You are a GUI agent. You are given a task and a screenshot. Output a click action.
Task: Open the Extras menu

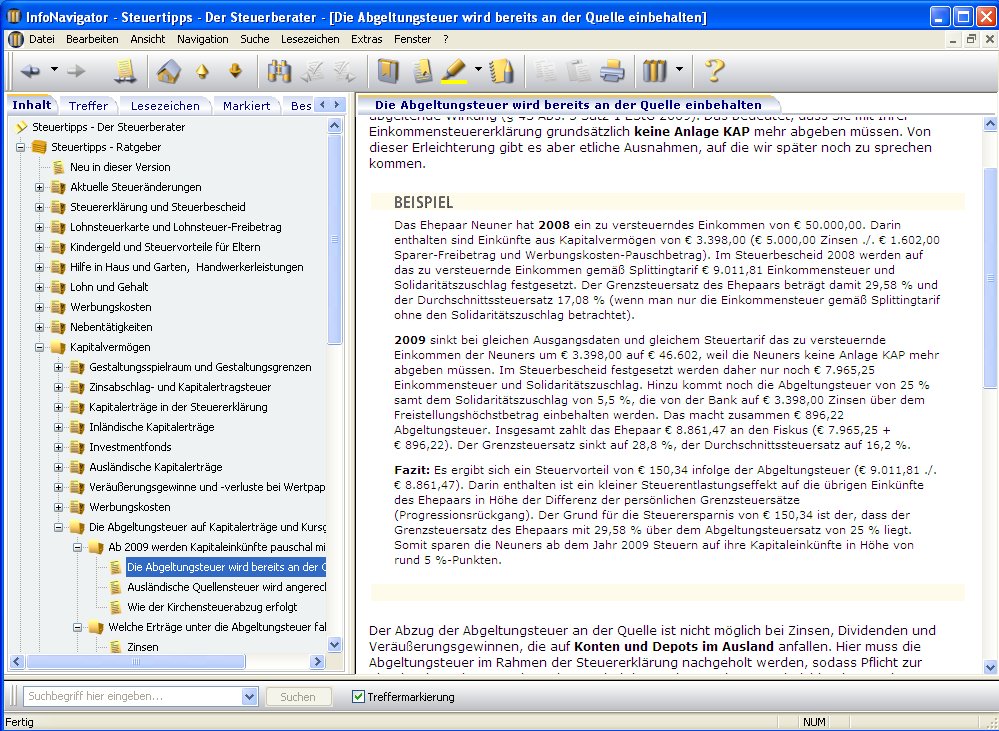[x=366, y=39]
